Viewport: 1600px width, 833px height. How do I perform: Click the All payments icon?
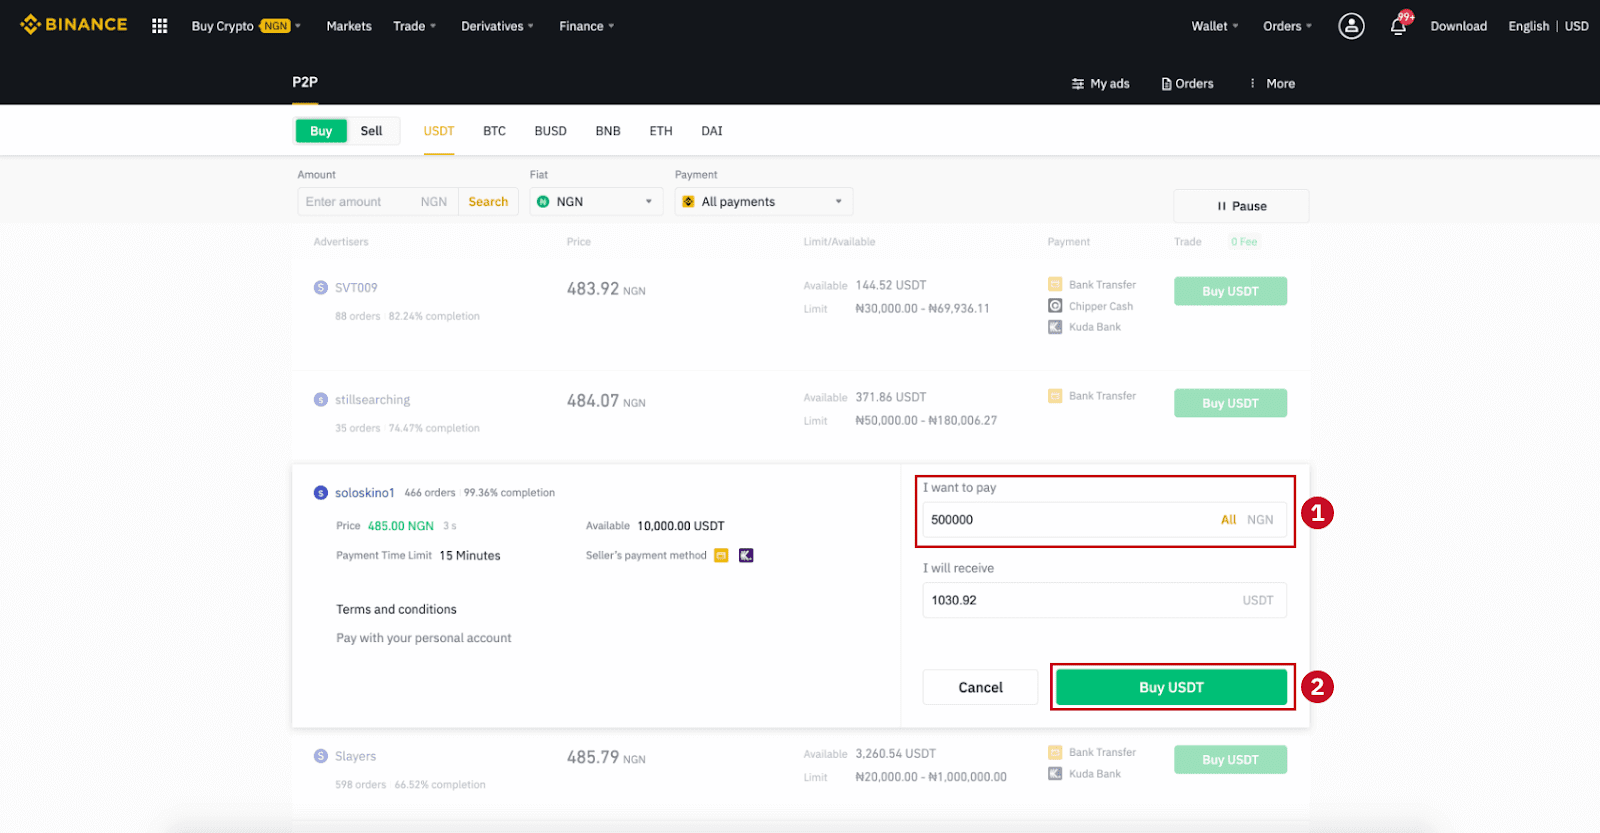point(688,202)
